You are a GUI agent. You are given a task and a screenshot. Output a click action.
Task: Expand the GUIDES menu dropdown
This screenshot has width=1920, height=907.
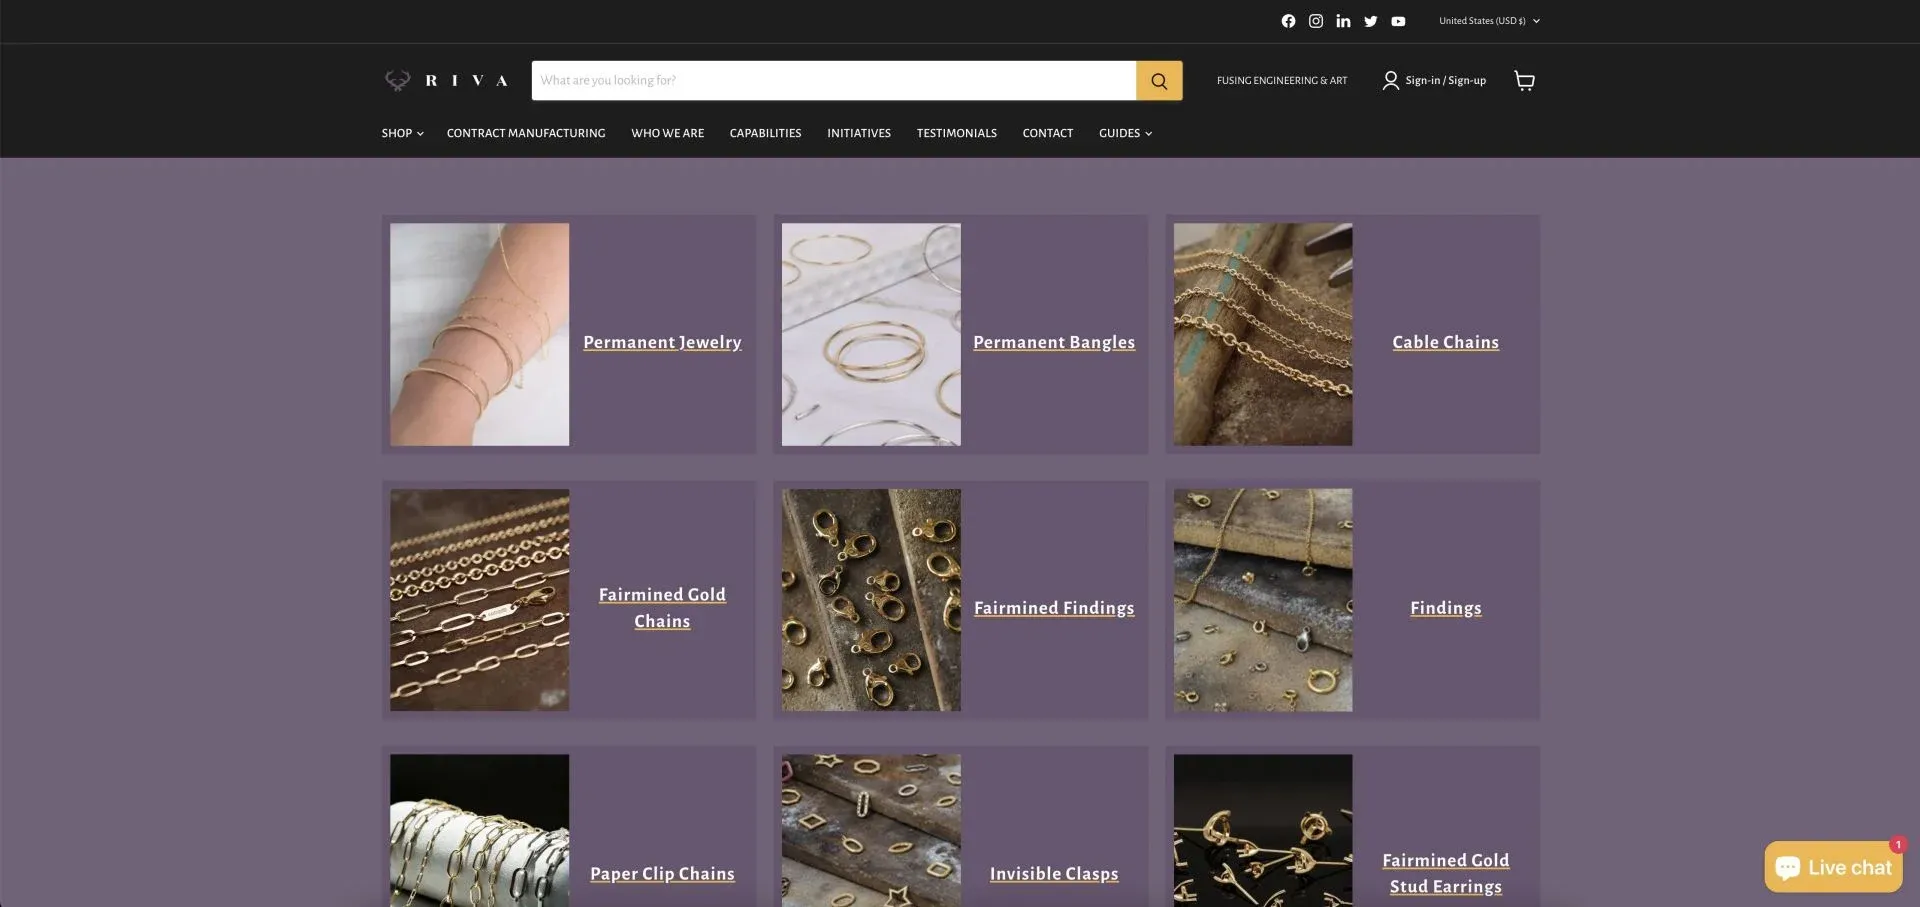[1125, 133]
